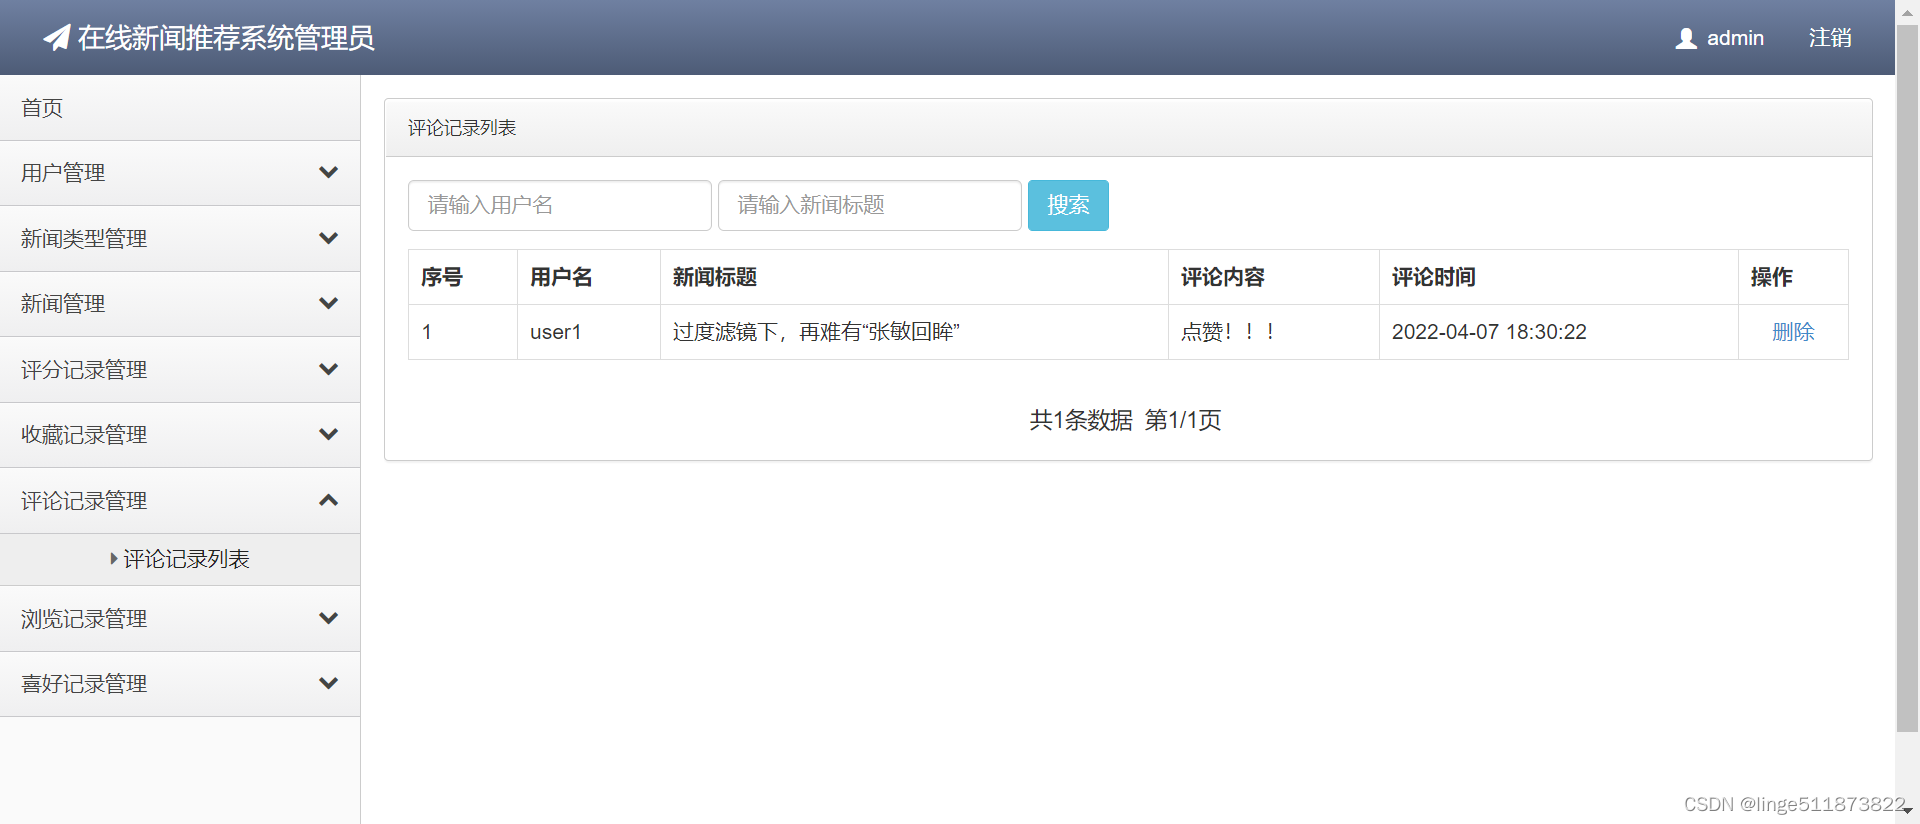Select the user1 username cell
Viewport: 1920px width, 824px height.
(589, 332)
